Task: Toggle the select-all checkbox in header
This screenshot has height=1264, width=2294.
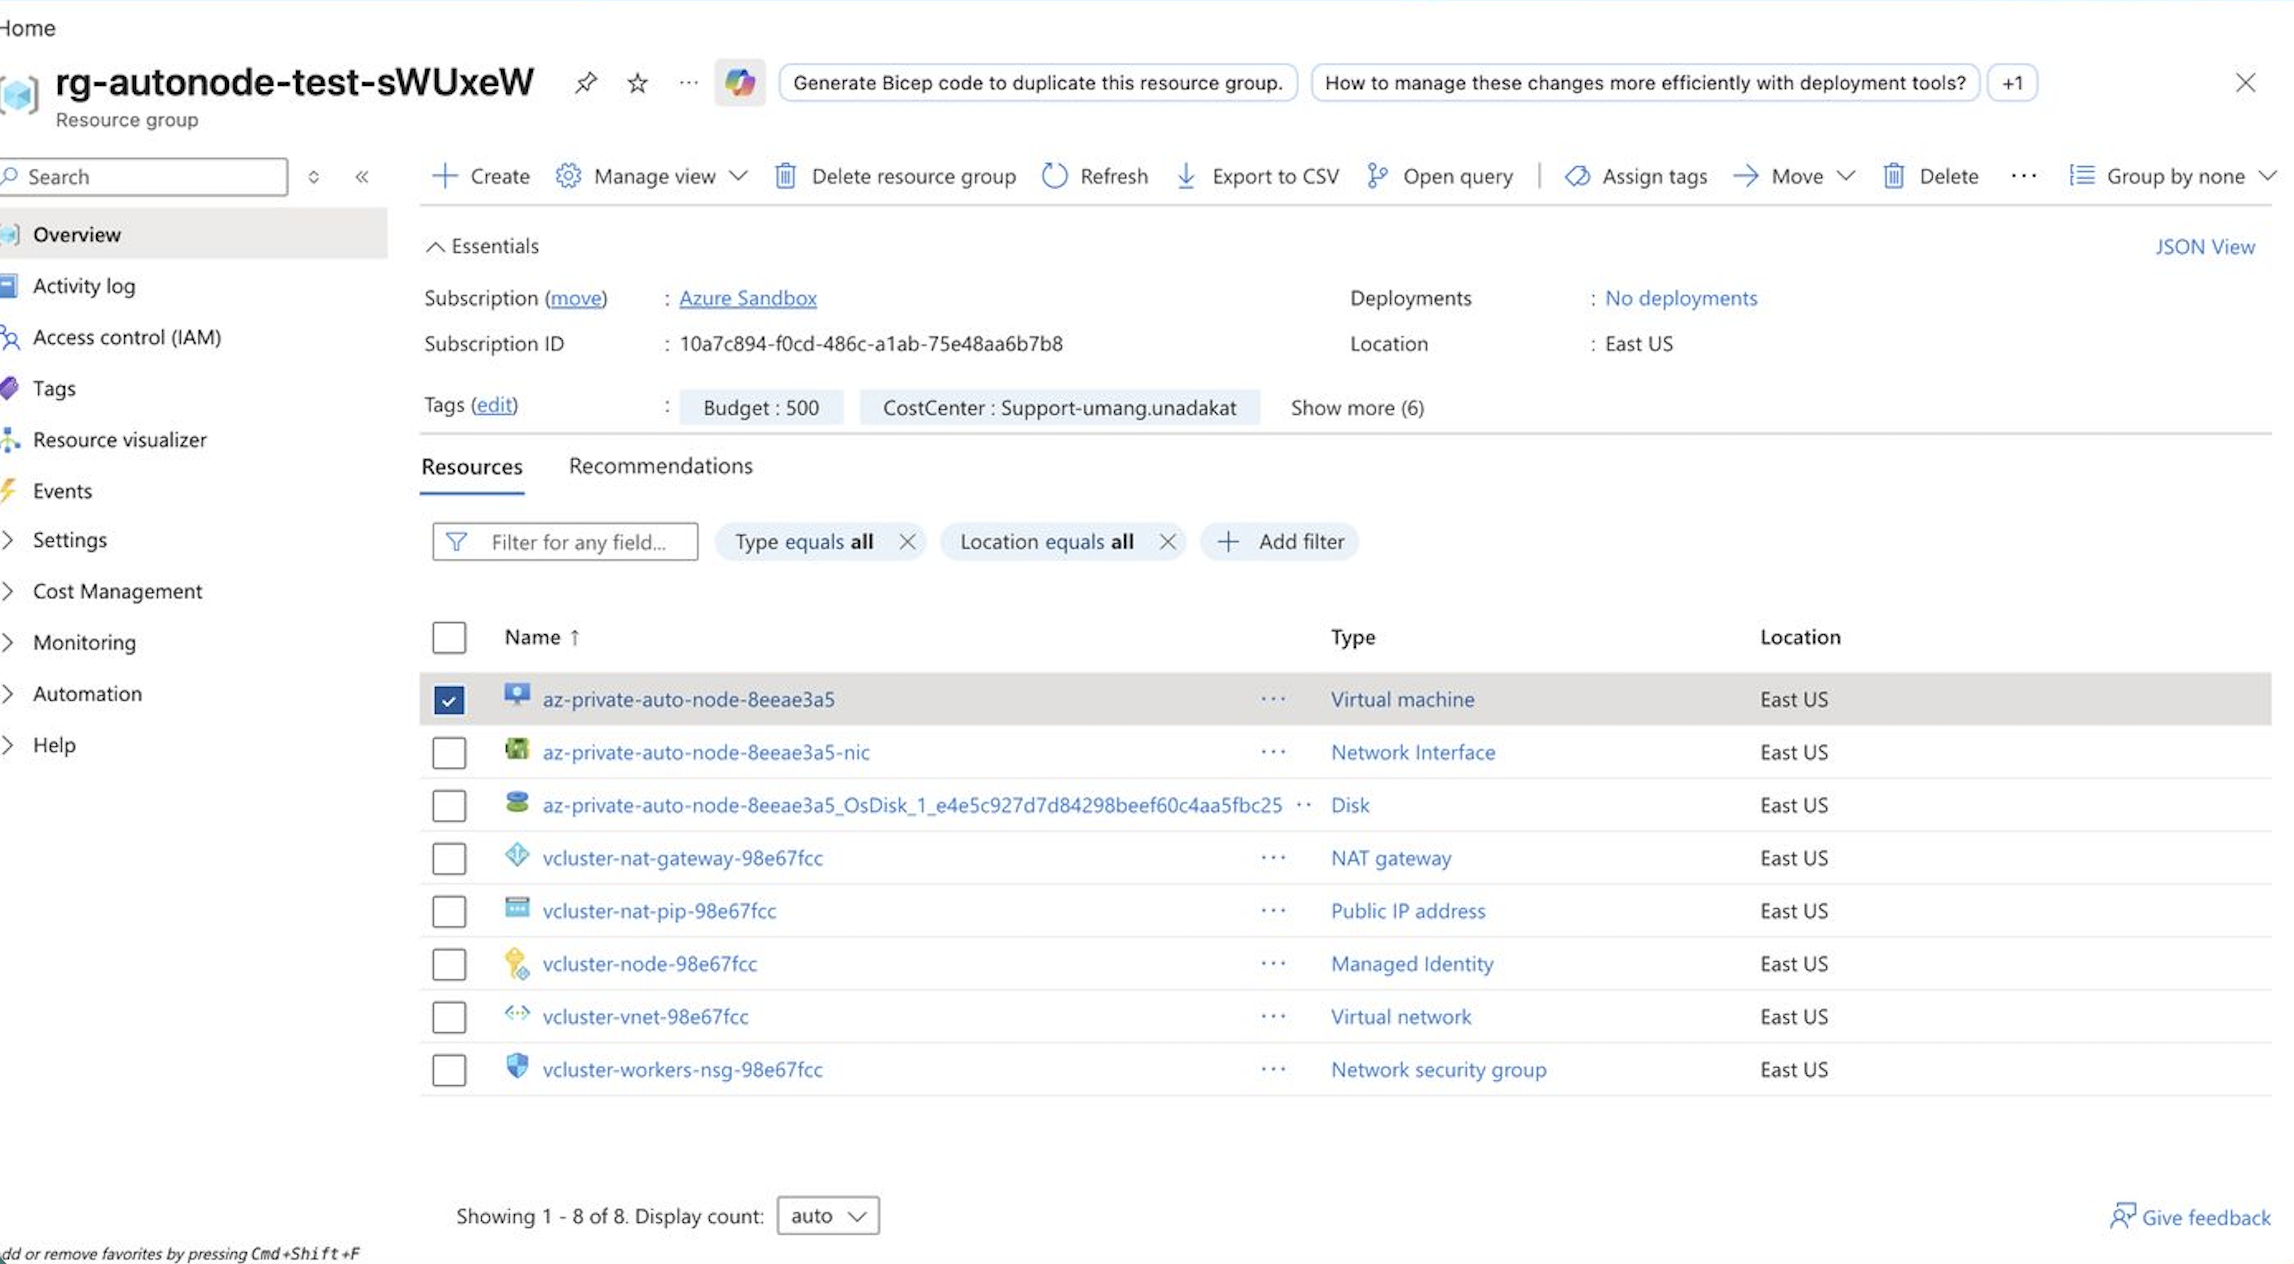Action: (x=449, y=637)
